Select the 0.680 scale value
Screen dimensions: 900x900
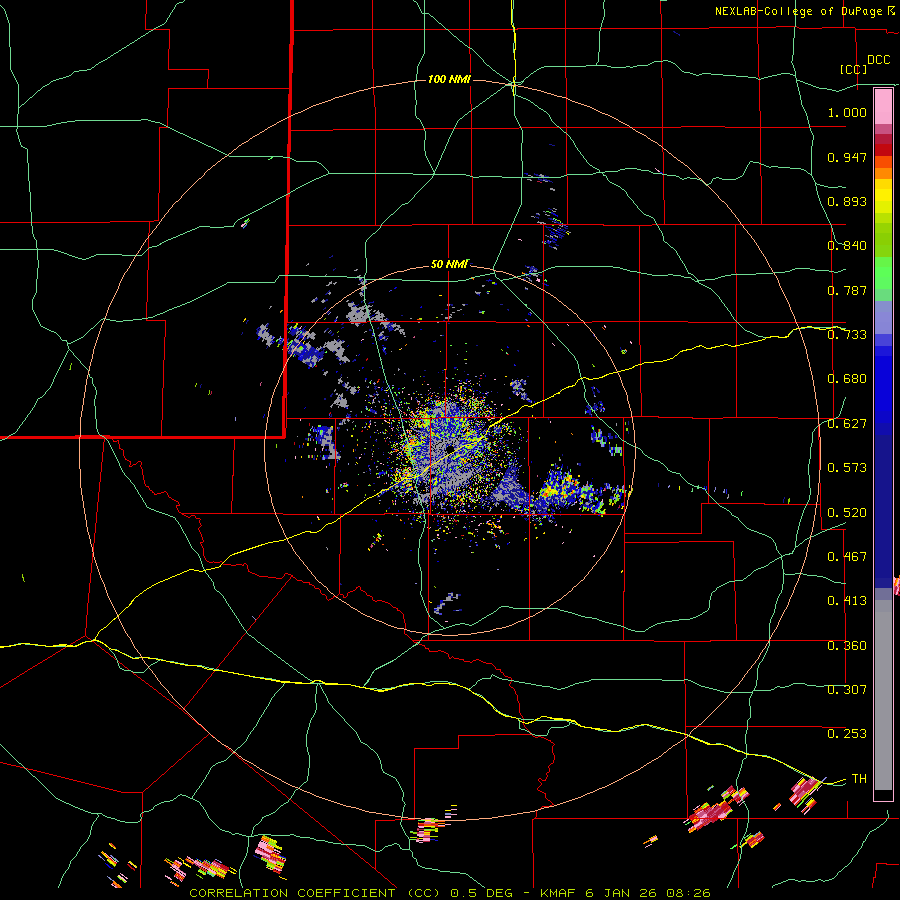click(847, 379)
